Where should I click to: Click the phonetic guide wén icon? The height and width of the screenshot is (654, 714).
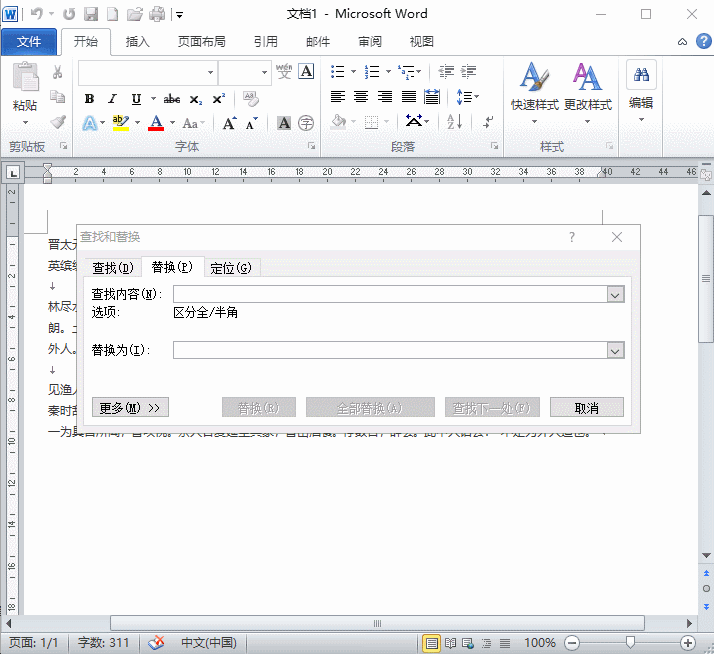[x=284, y=72]
